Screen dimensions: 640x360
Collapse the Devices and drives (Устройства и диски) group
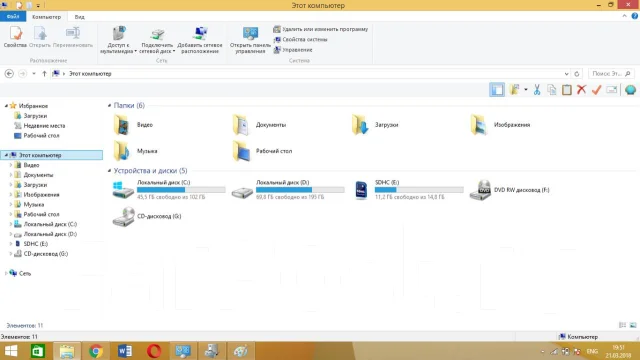click(109, 171)
